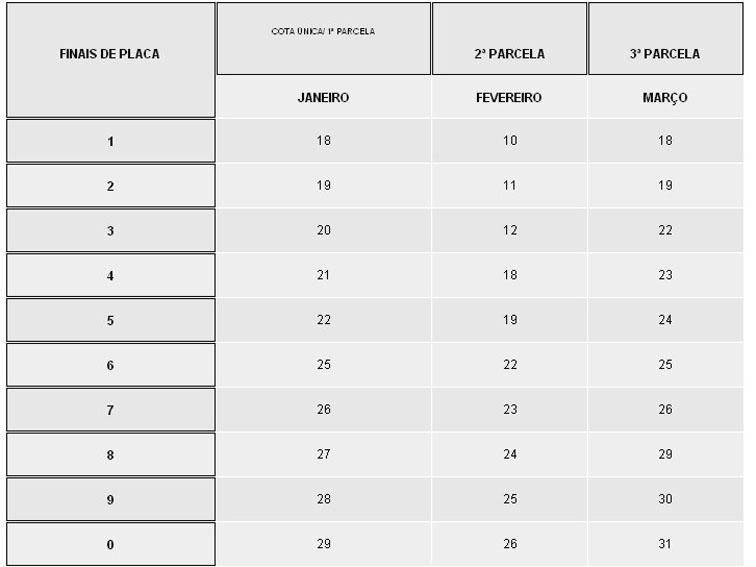Select plate ending 3 row header
Viewport: 756px width, 567px height.
click(110, 231)
